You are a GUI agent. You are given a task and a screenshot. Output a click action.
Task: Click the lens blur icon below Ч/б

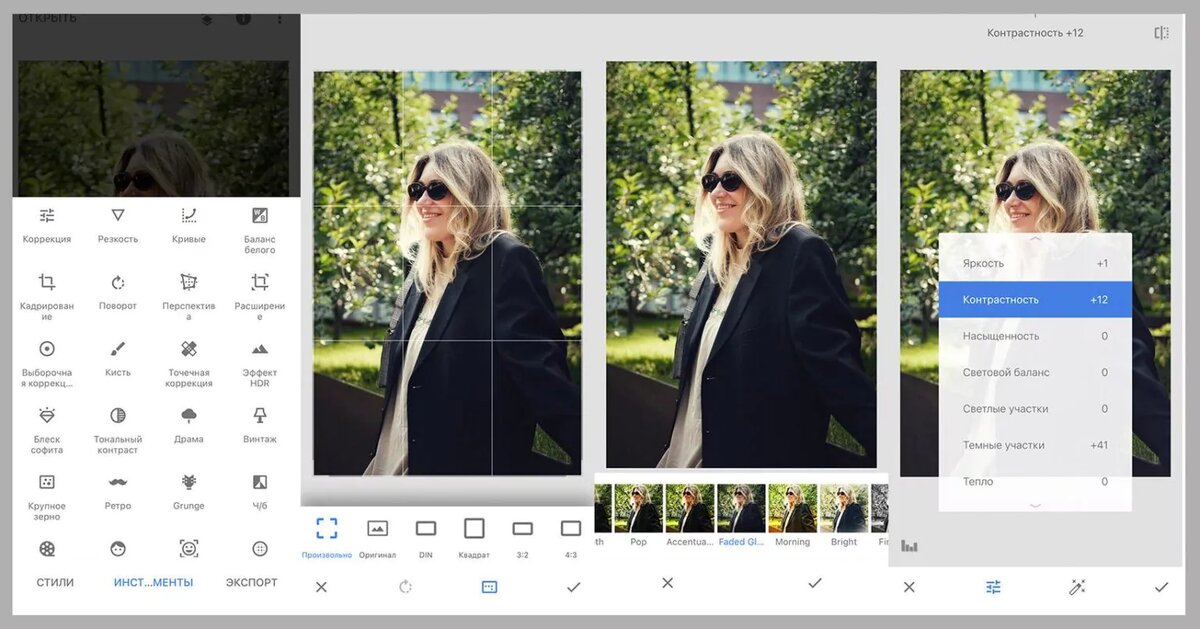pos(260,549)
